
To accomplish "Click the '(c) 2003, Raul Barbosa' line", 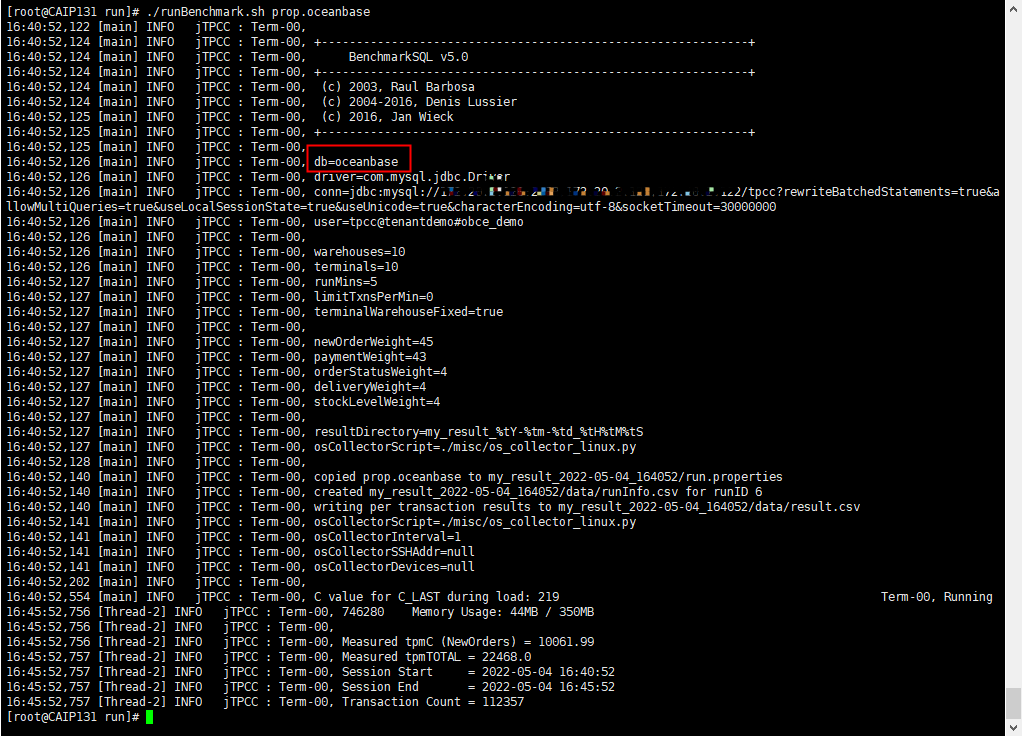I will tap(398, 87).
